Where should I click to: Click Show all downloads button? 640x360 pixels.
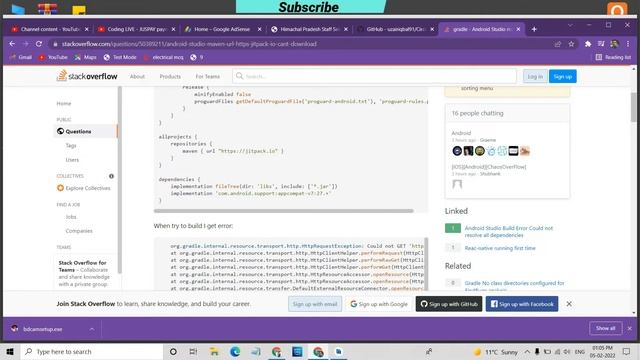point(606,328)
